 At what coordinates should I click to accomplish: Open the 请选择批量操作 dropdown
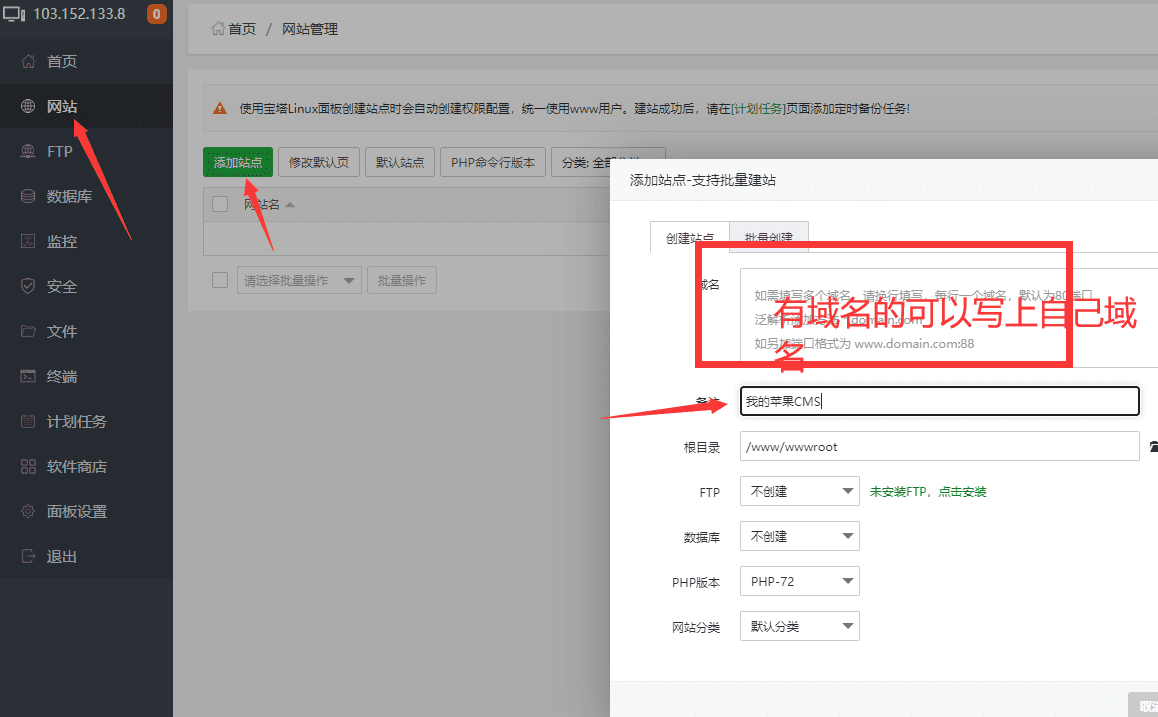coord(299,280)
